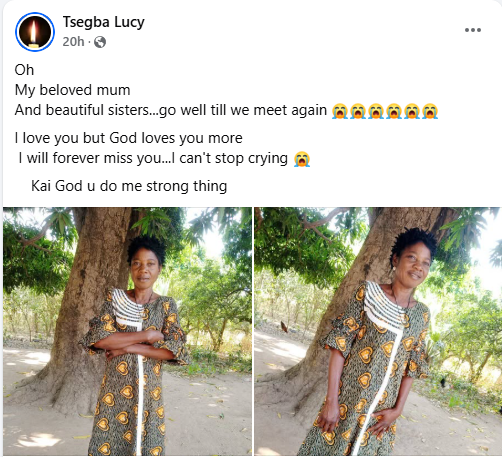
Task: Open the 20h post timestamp link
Action: pyautogui.click(x=73, y=42)
